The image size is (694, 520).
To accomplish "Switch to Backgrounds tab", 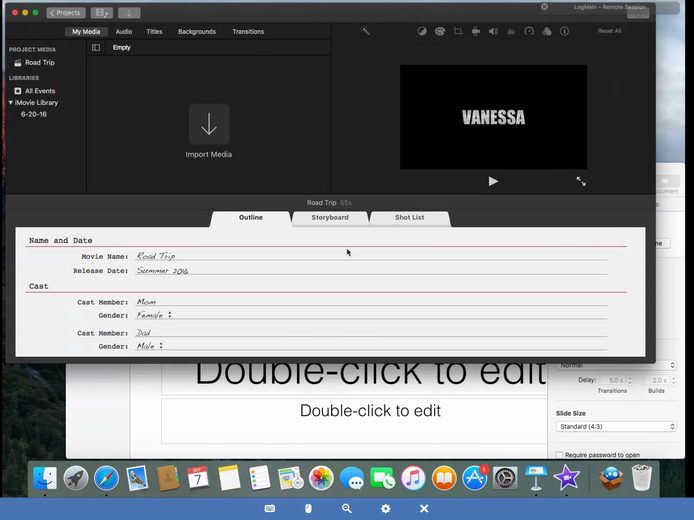I will point(197,31).
